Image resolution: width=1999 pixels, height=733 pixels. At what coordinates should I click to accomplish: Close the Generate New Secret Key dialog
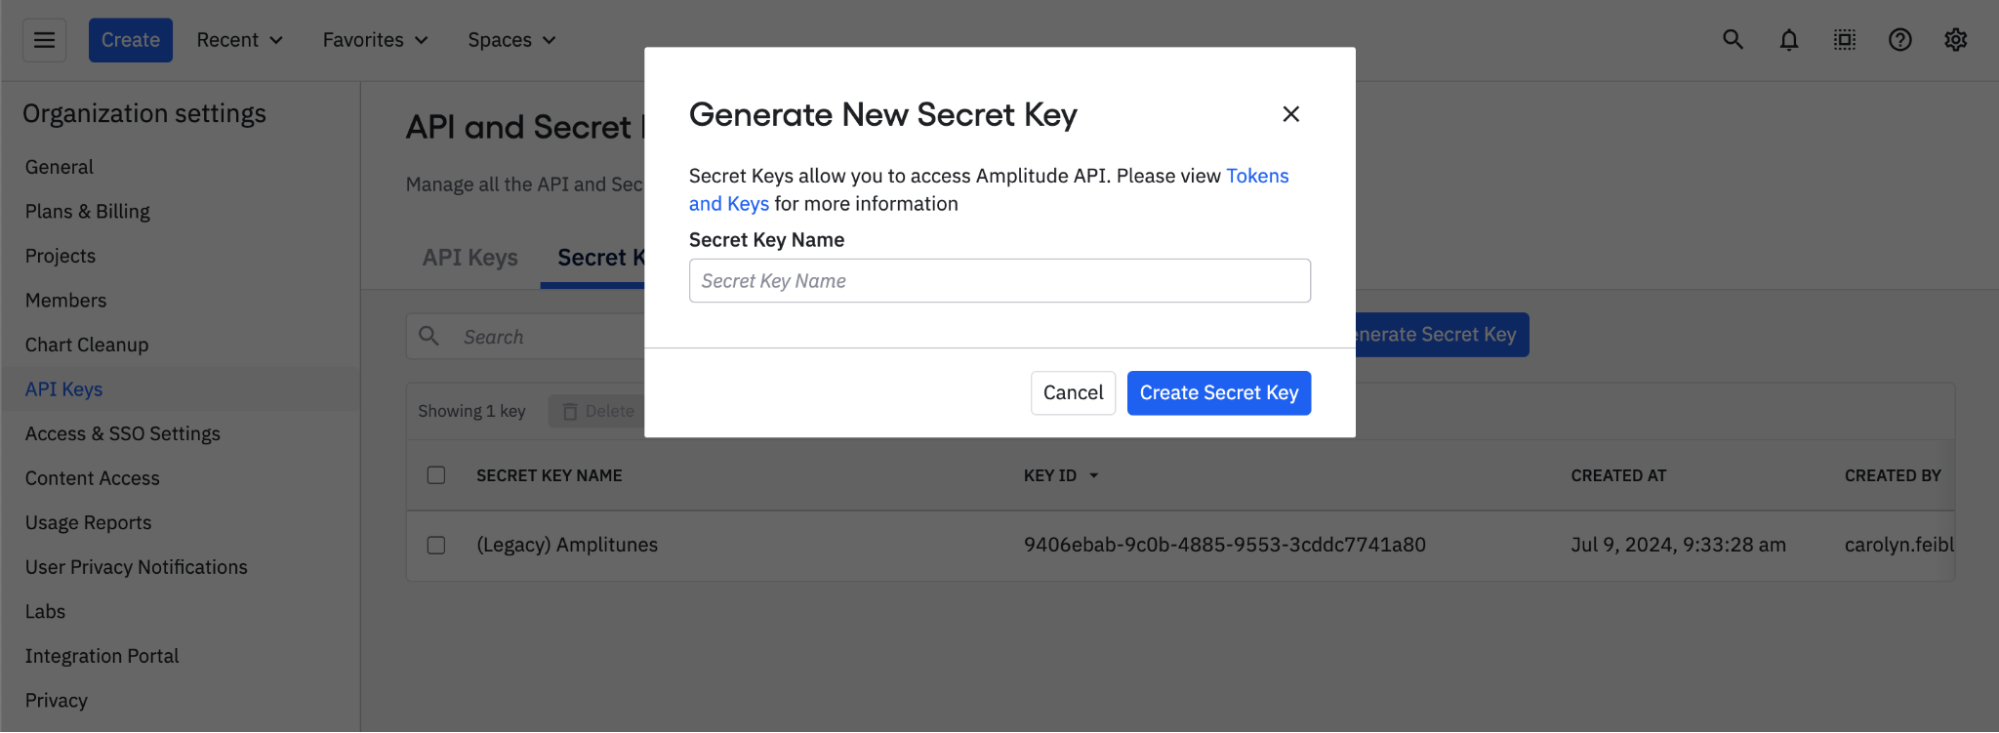[x=1290, y=114]
